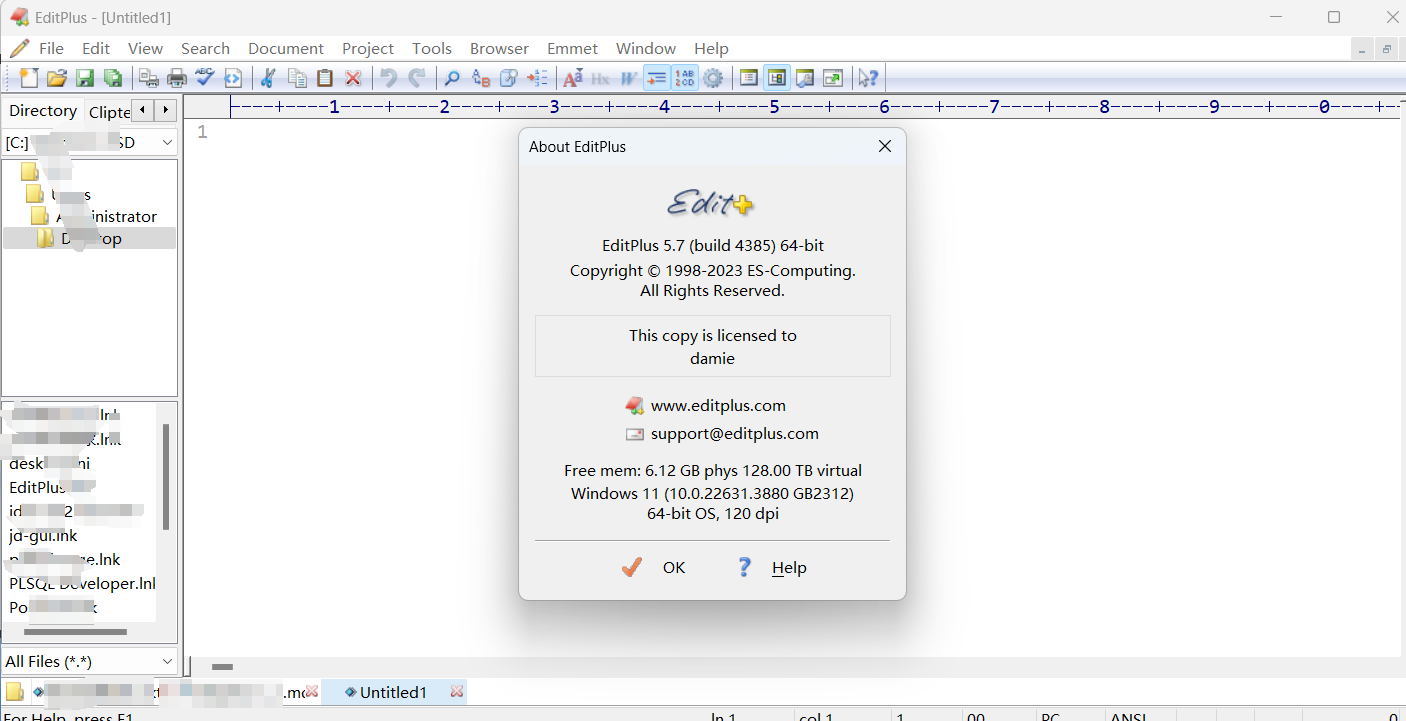The width and height of the screenshot is (1406, 721).
Task: Undo the last action via toolbar
Action: pyautogui.click(x=389, y=78)
